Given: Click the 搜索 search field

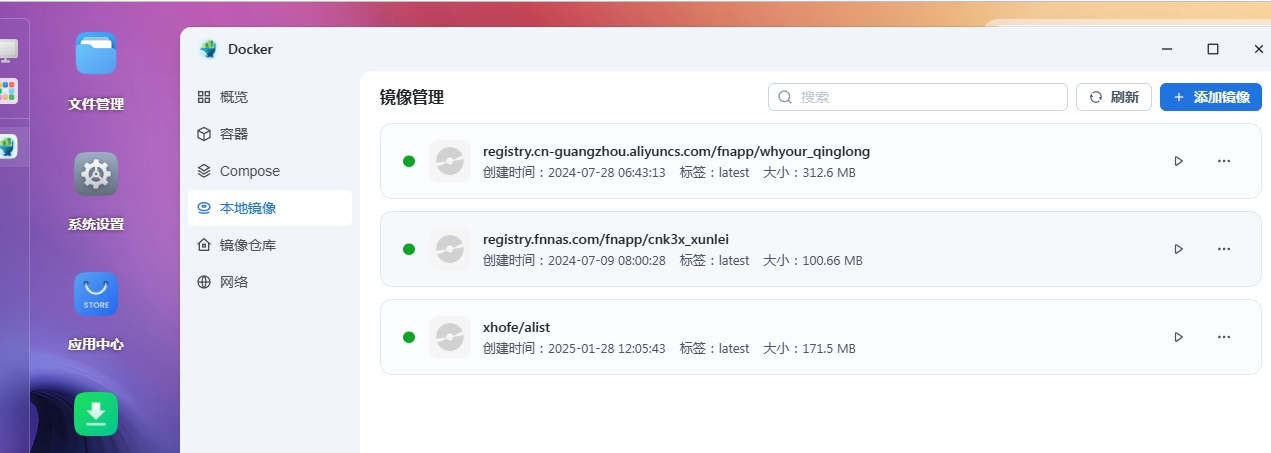Looking at the screenshot, I should 918,97.
